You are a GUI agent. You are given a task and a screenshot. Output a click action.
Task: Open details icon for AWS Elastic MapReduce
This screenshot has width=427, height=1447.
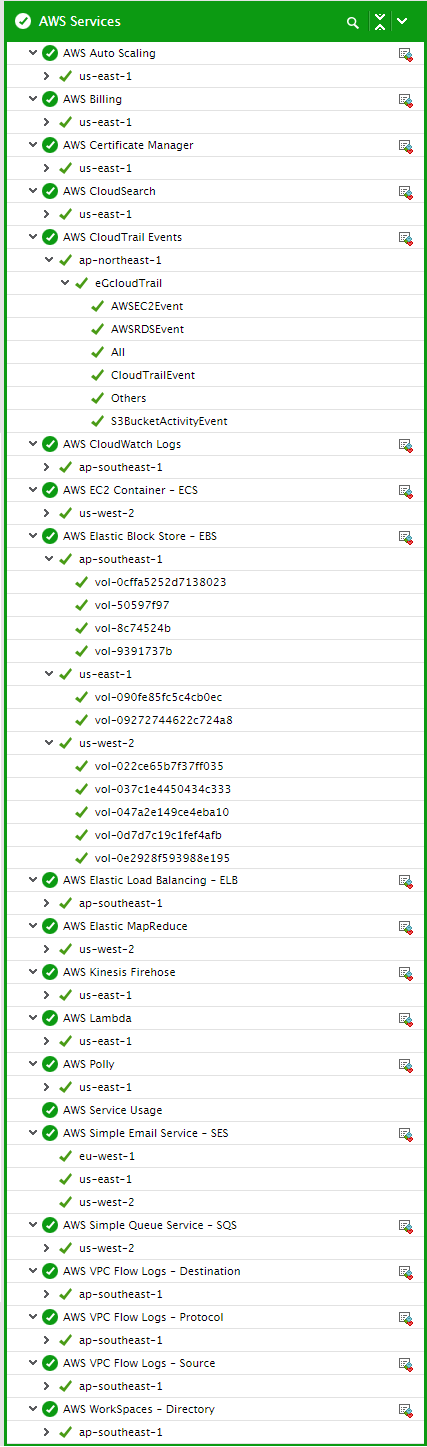[406, 927]
